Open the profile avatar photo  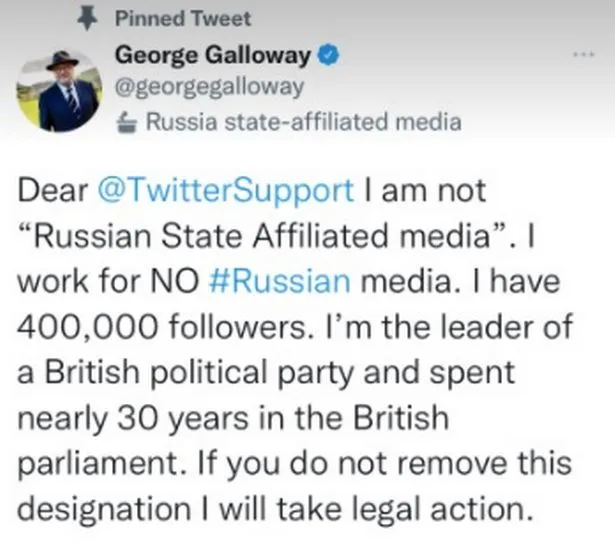tap(58, 92)
